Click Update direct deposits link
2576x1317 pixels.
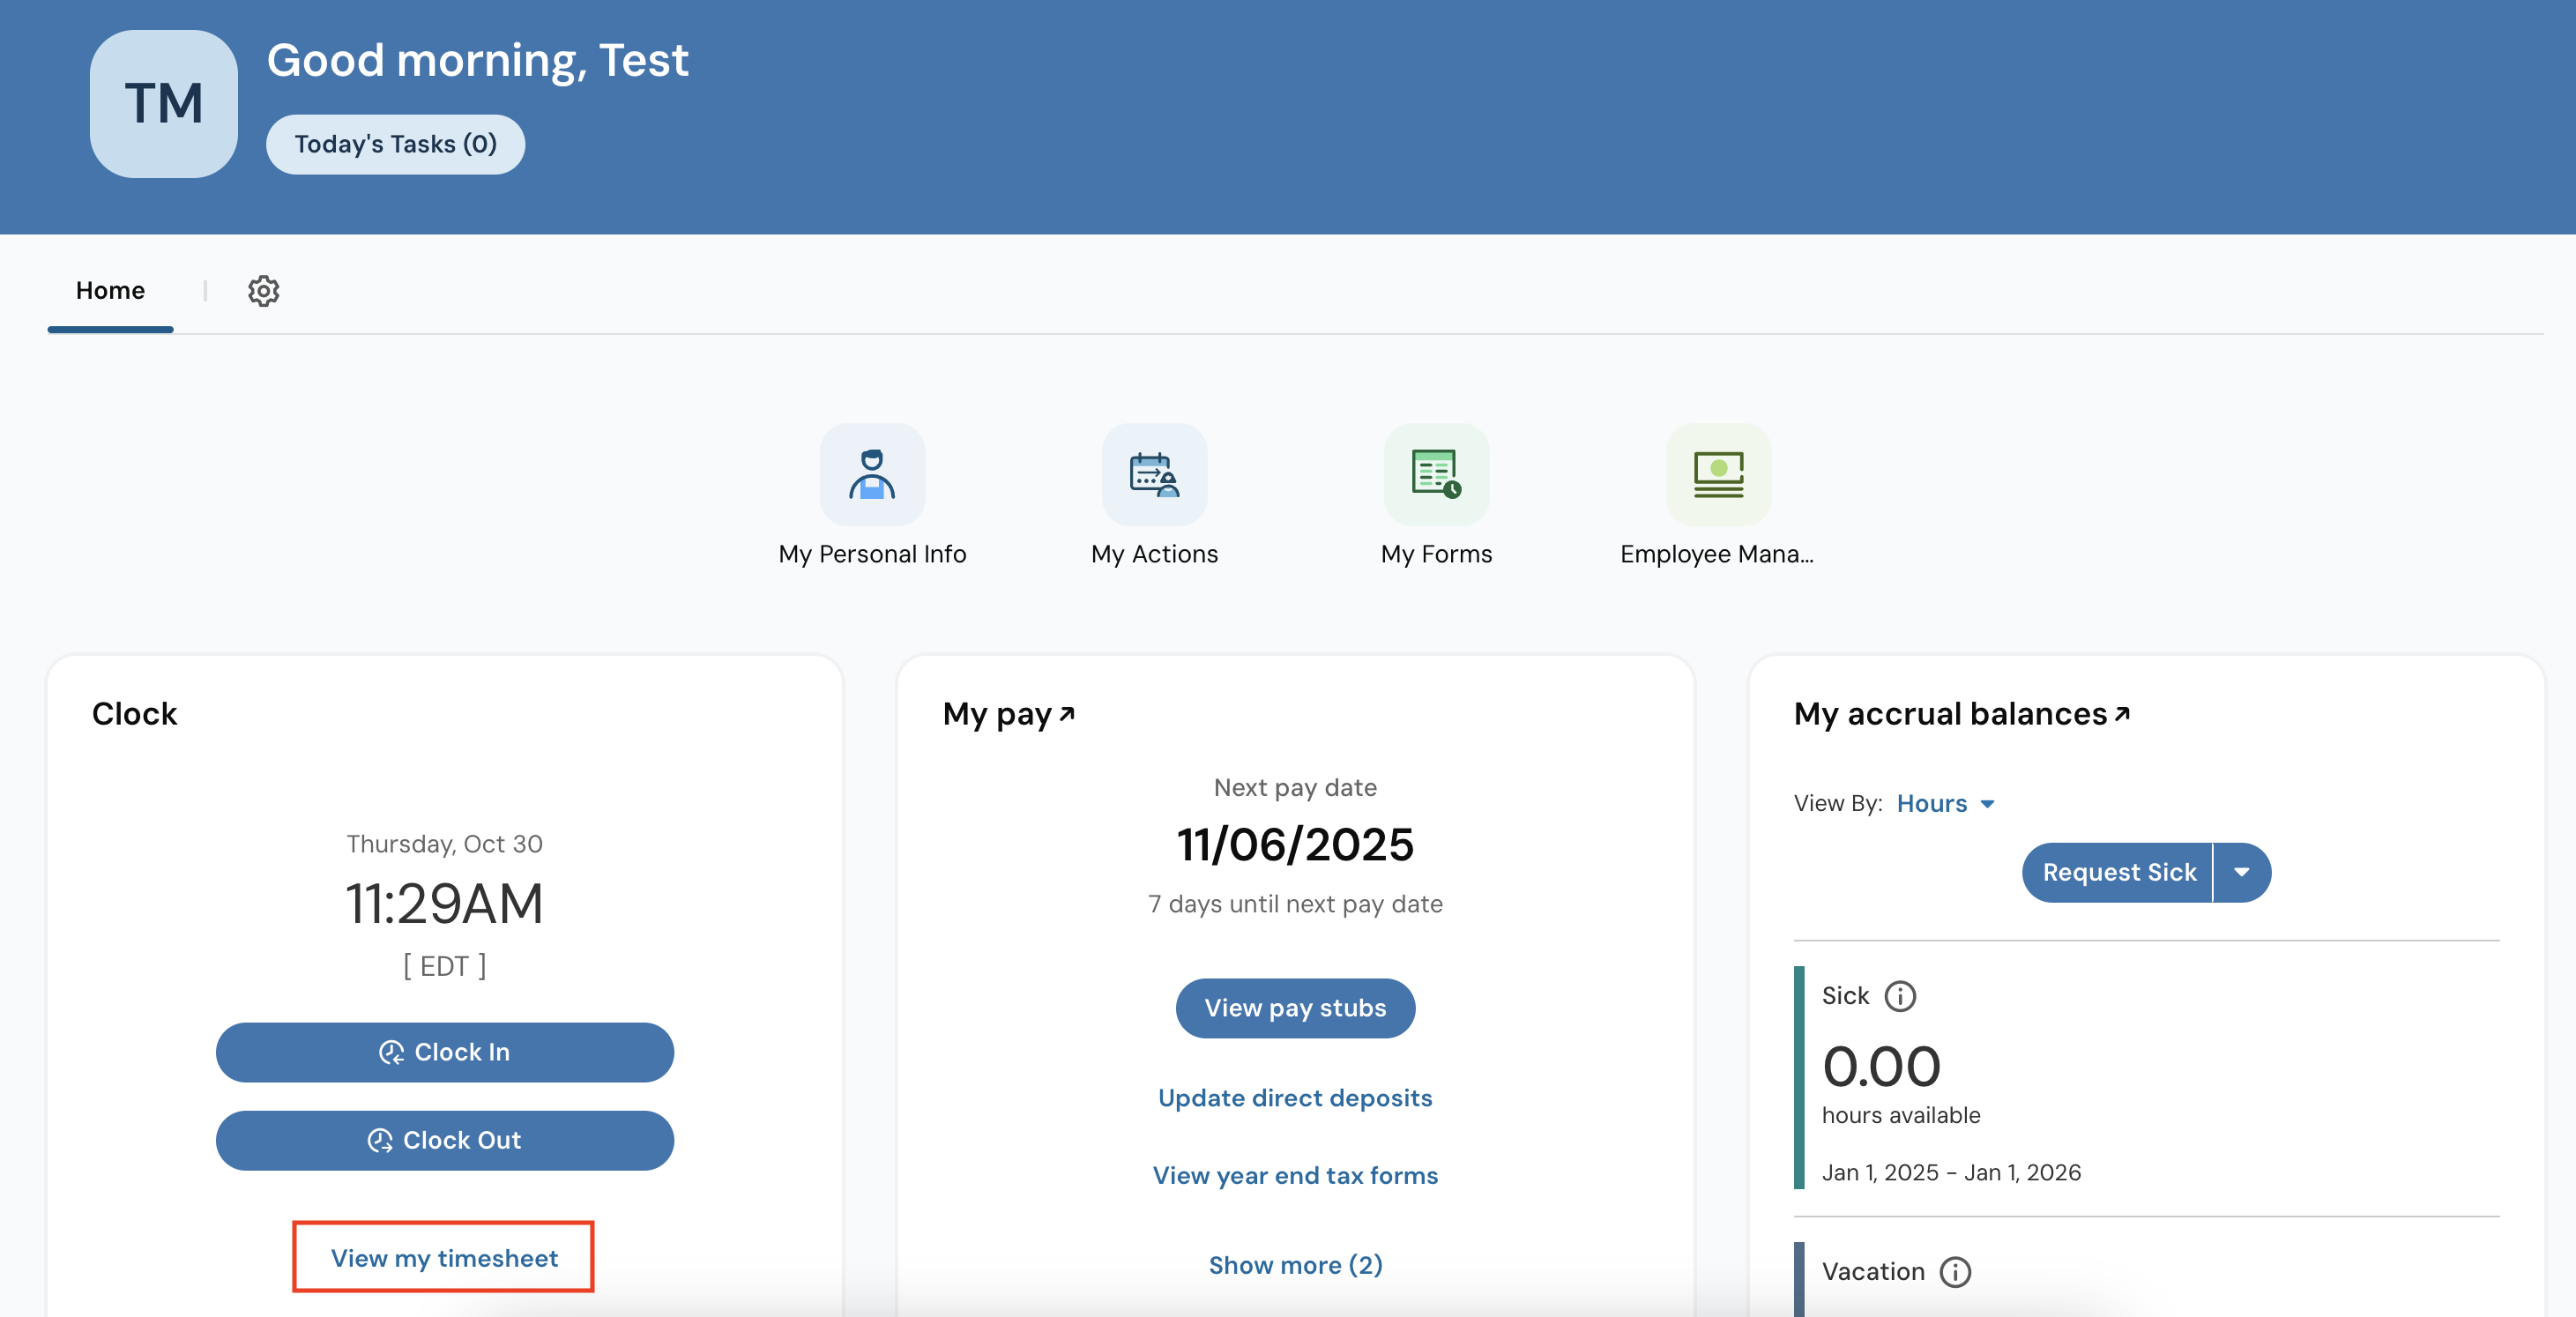tap(1295, 1098)
